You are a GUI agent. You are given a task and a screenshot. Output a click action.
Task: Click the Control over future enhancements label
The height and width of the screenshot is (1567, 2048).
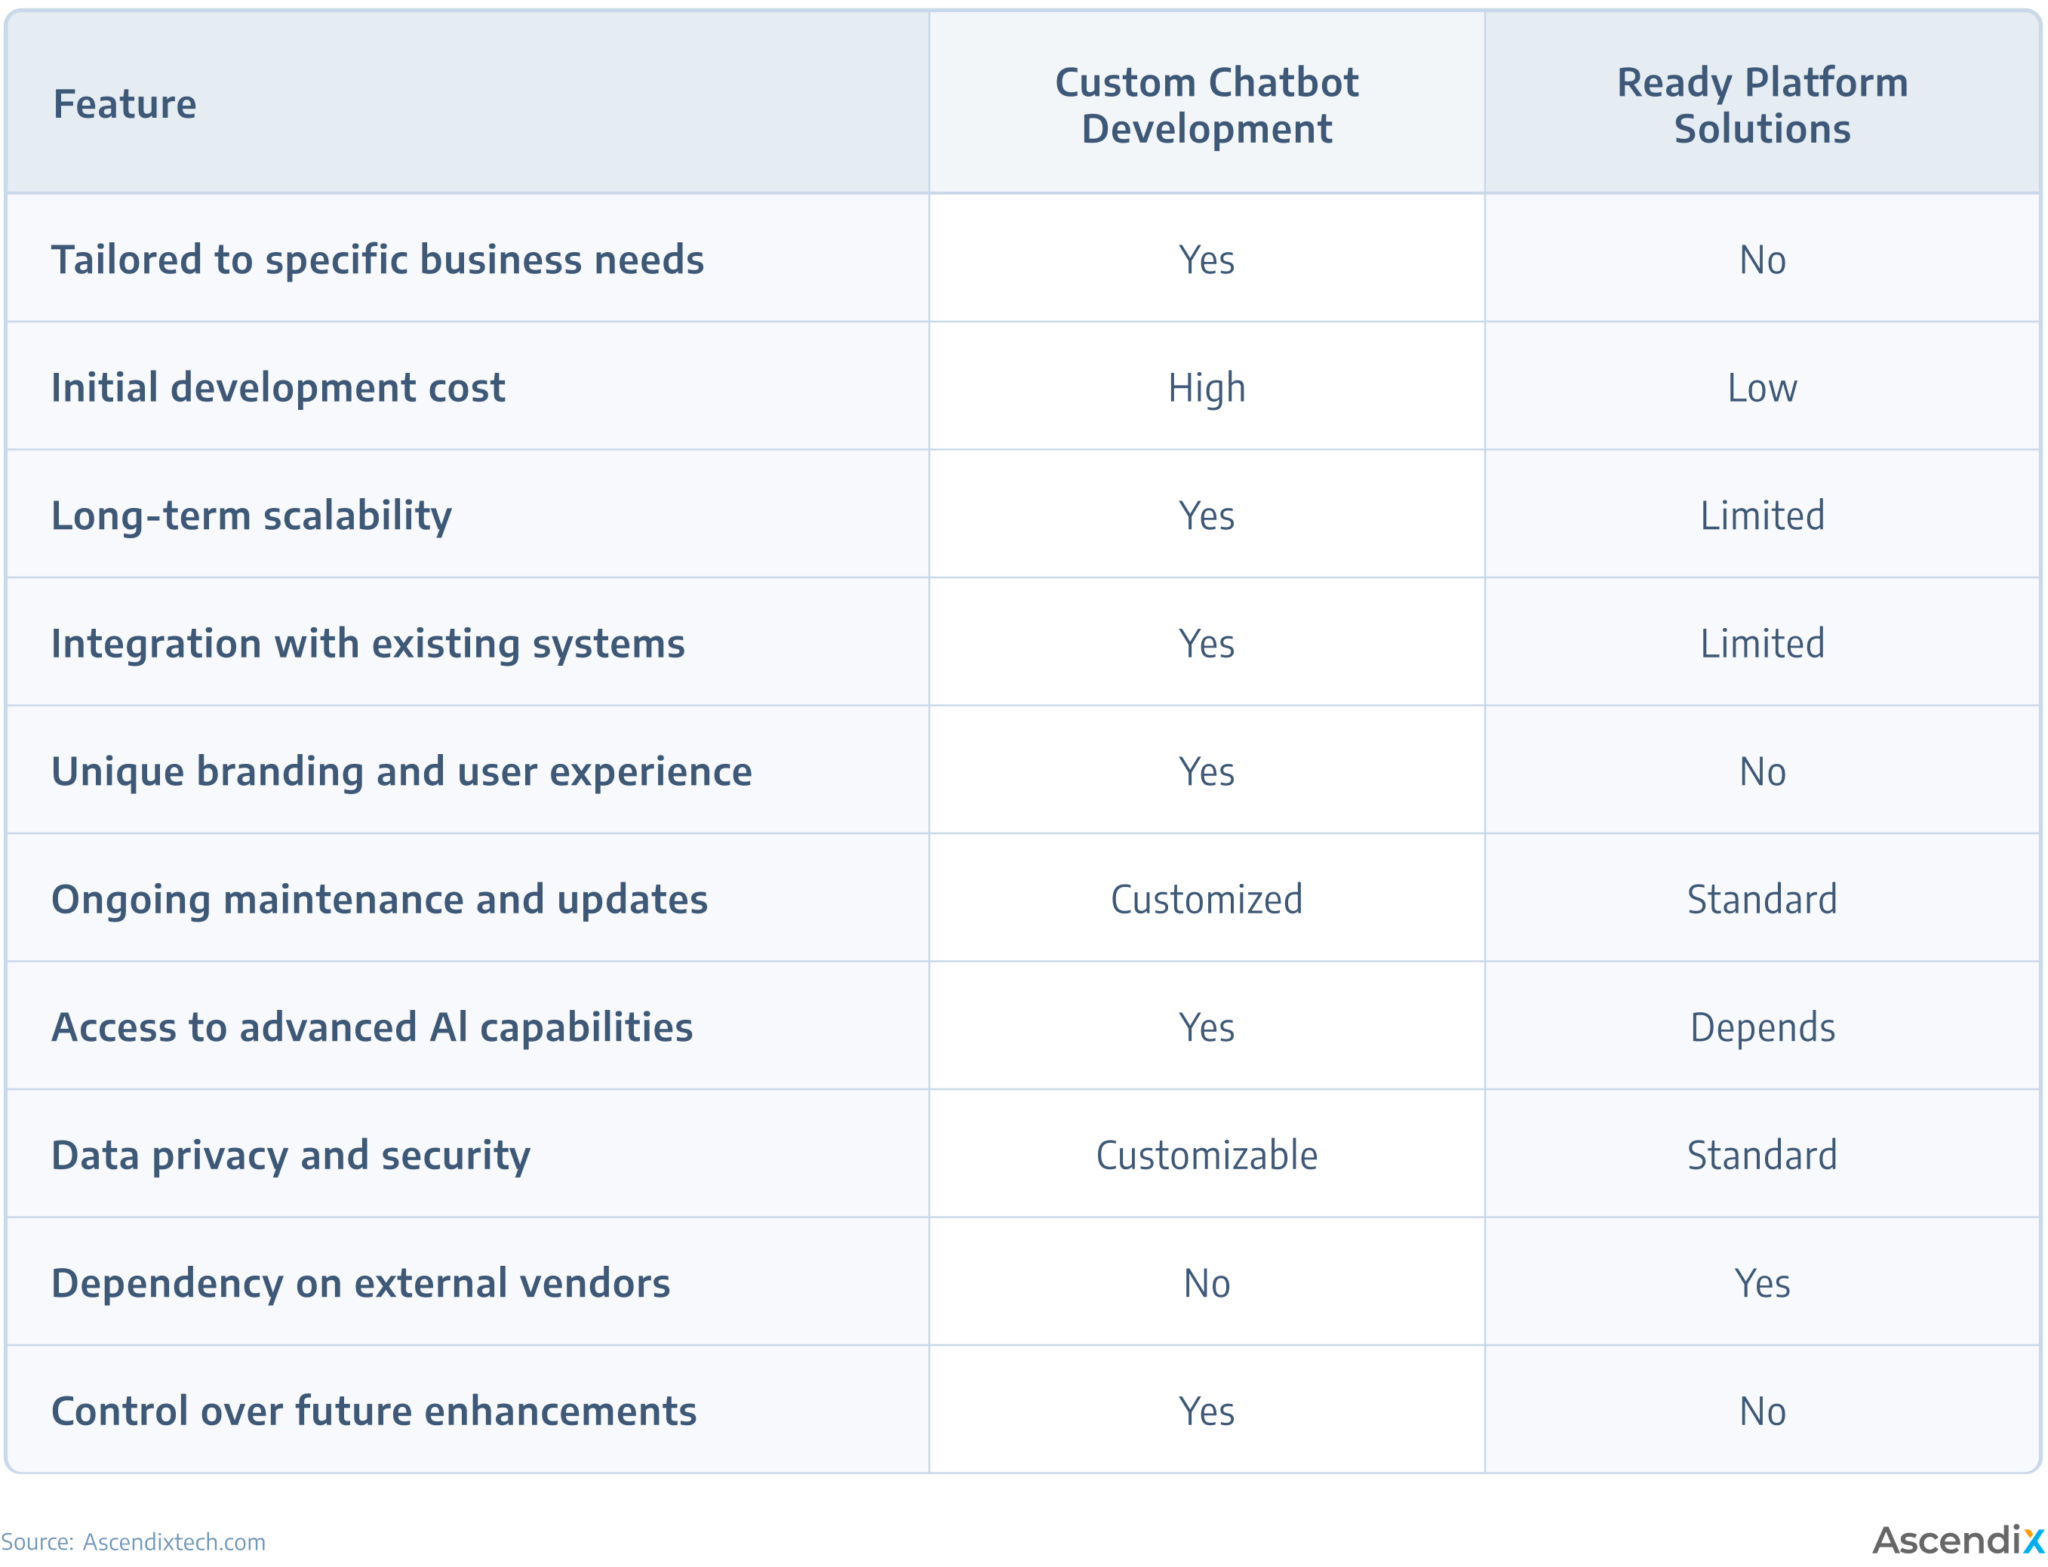(x=374, y=1412)
